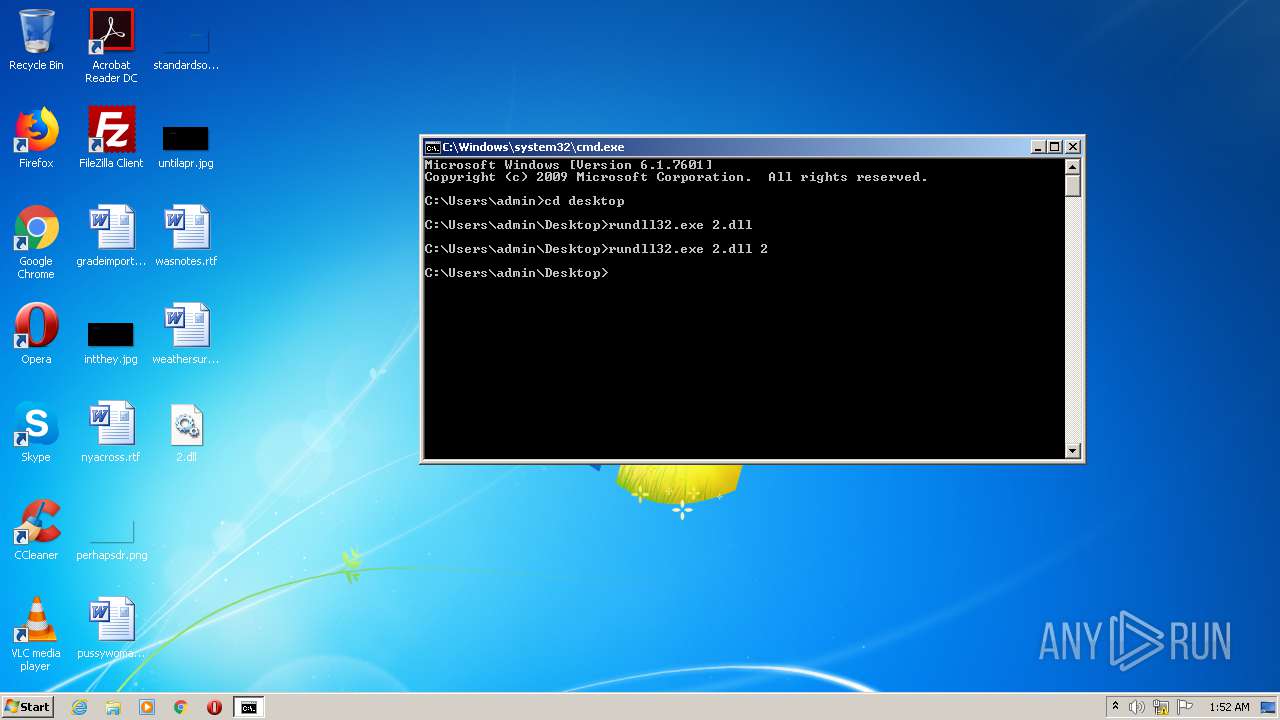Select the 2.dll file on desktop
The image size is (1280, 720).
[x=186, y=432]
